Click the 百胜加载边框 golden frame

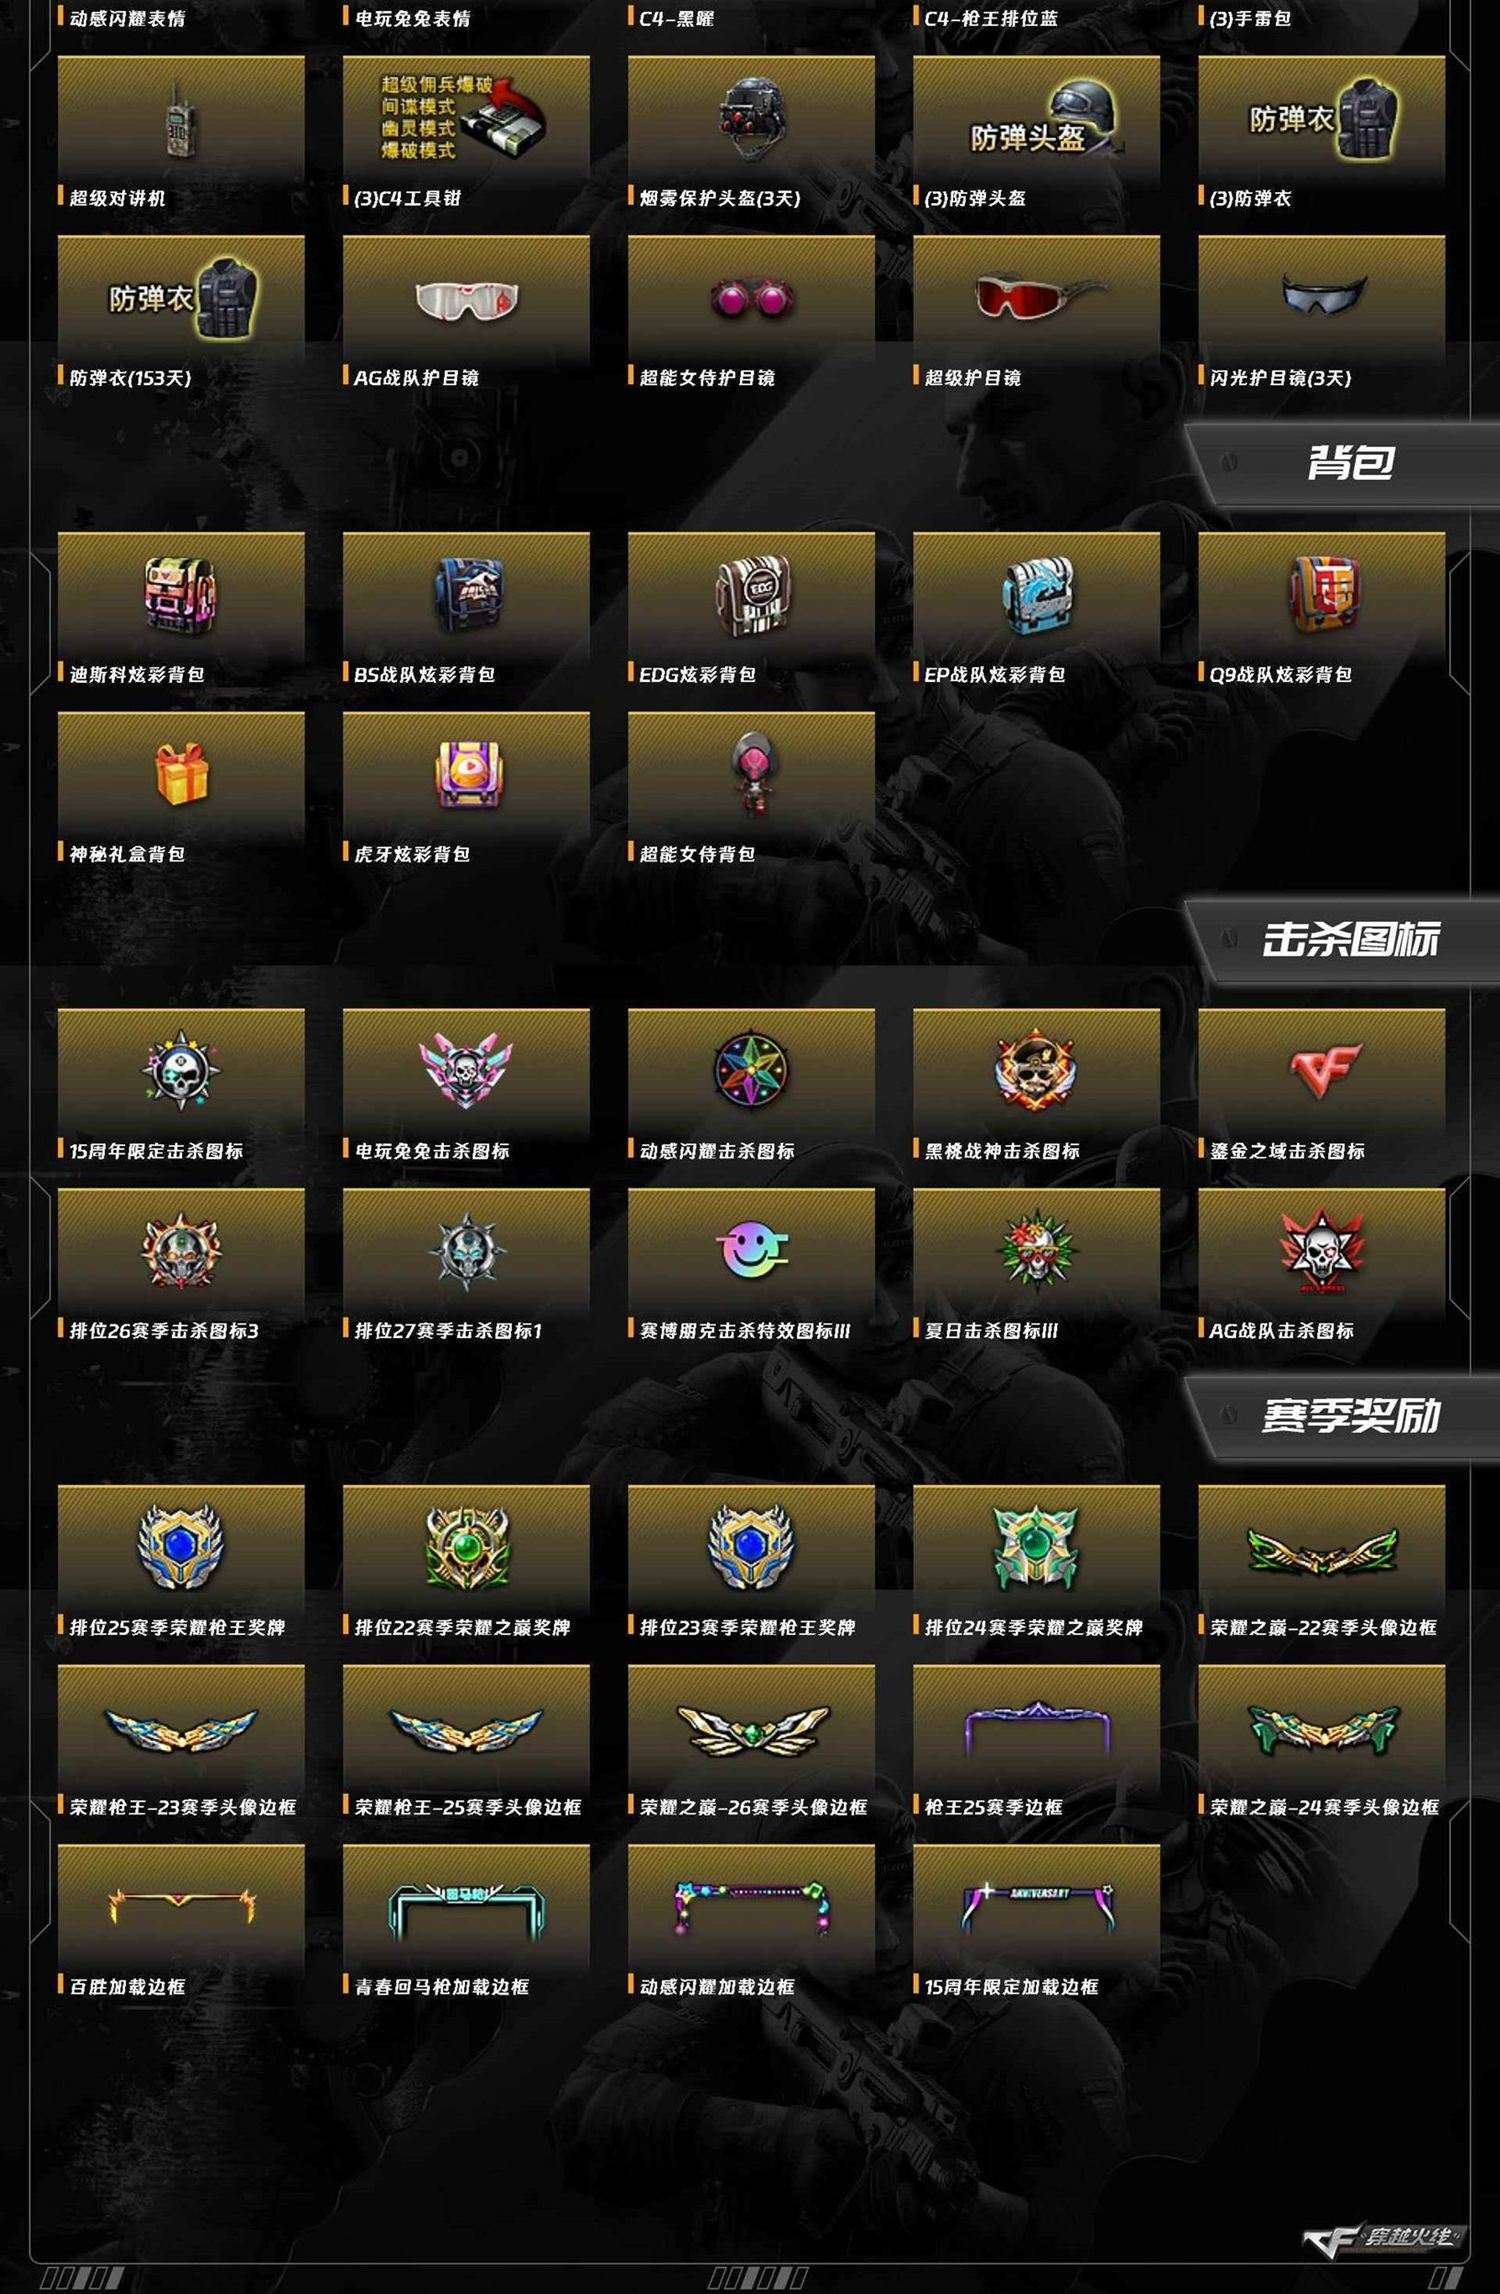click(181, 1907)
